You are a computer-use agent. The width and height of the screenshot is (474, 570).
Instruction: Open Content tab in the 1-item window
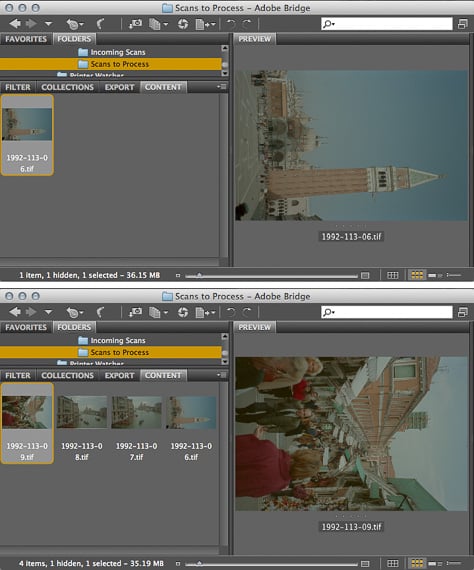(163, 87)
